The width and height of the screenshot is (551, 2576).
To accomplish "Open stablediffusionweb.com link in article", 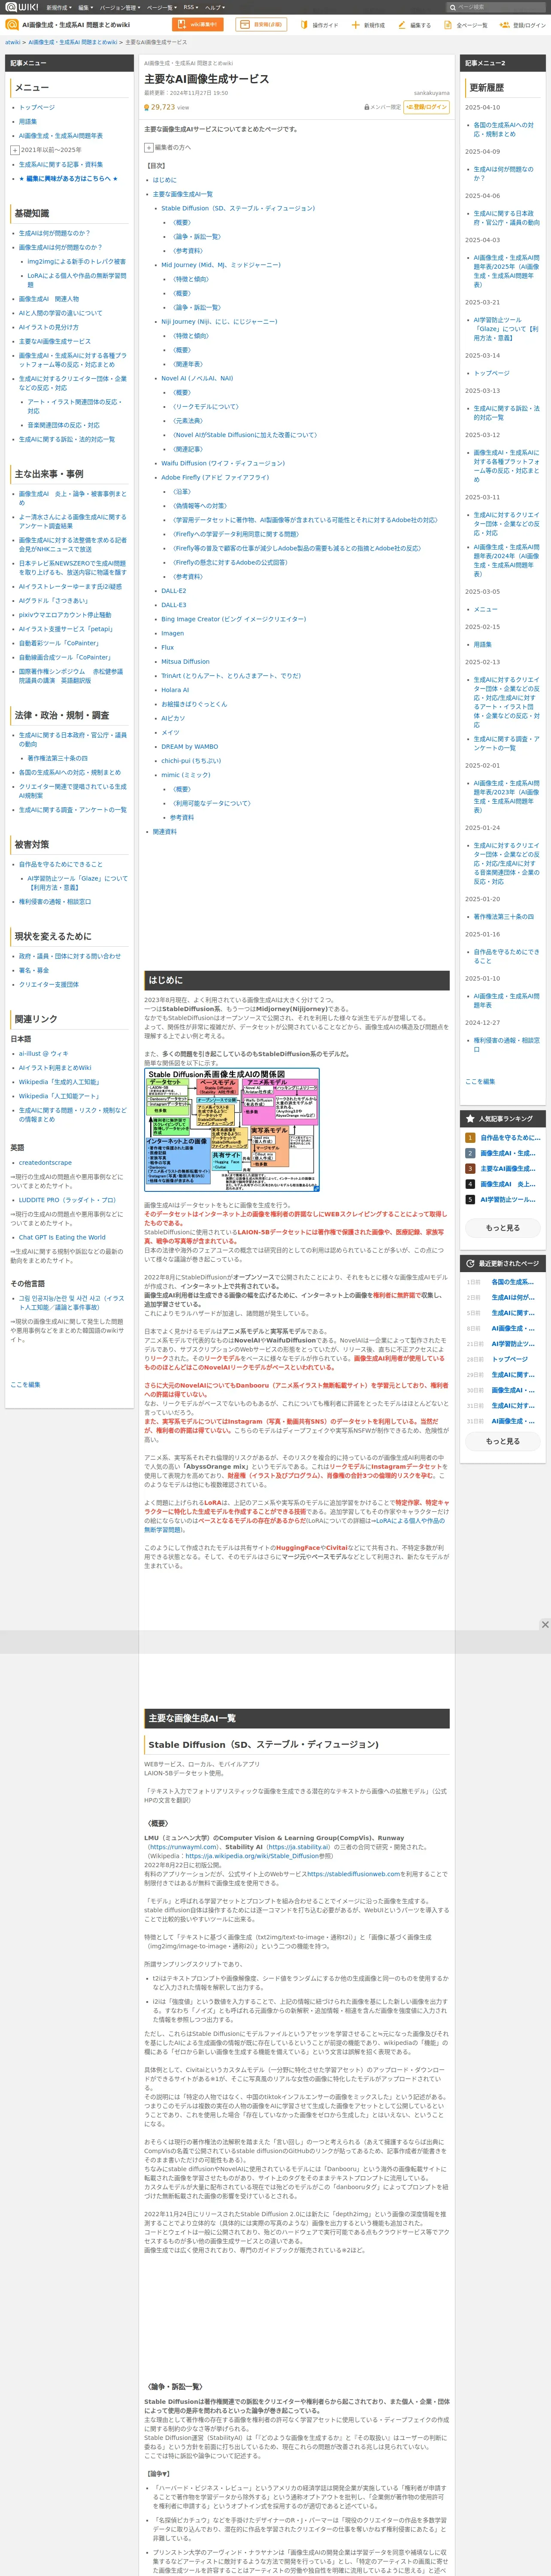I will pos(354,1874).
